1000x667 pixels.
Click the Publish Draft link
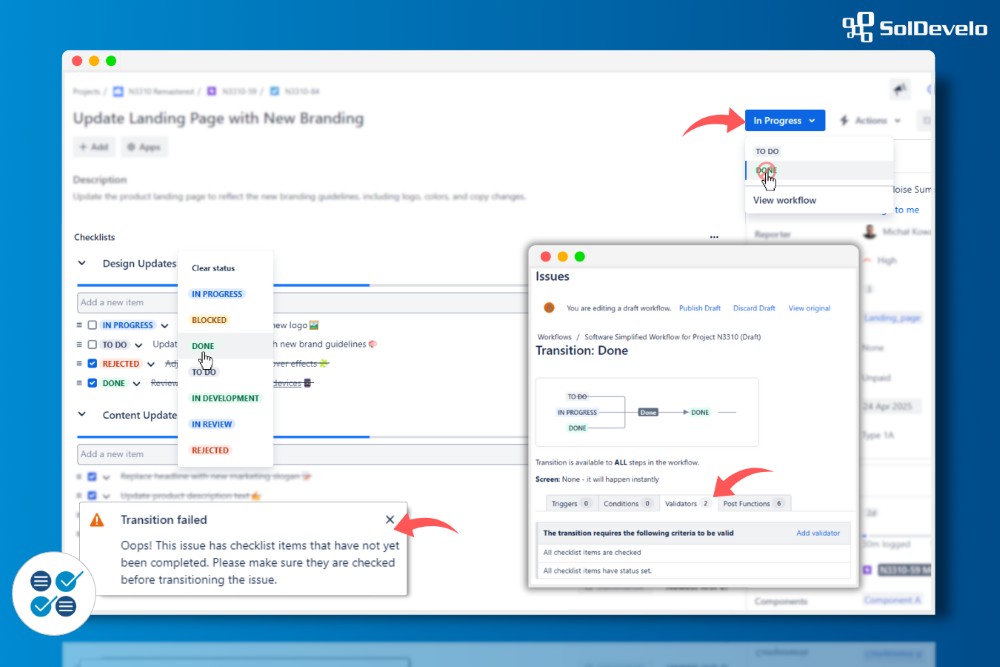(700, 308)
